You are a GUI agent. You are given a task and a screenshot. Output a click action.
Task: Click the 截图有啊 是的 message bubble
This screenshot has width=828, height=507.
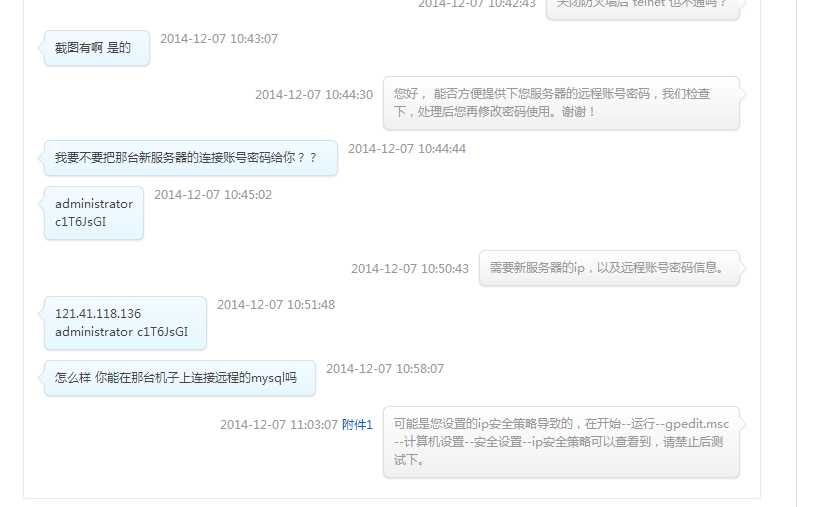click(97, 48)
